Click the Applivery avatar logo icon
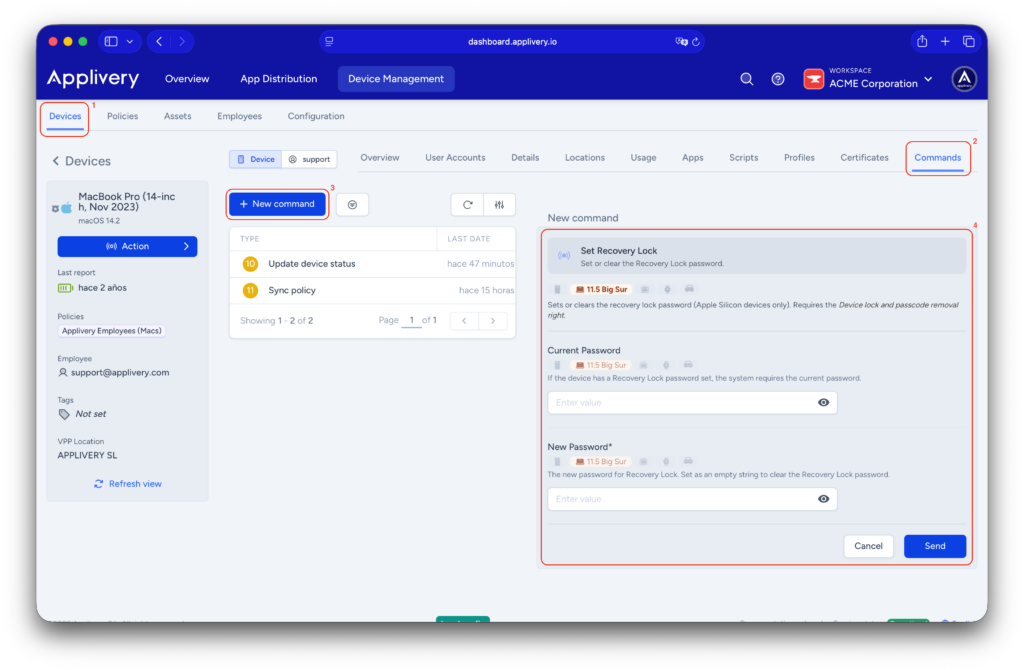 964,79
